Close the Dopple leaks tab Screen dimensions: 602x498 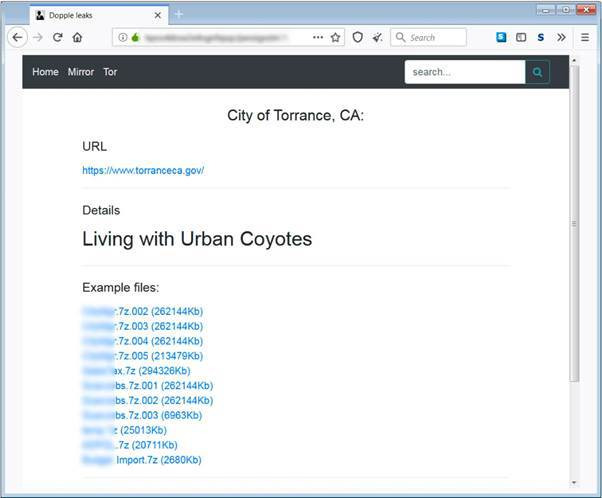pos(158,15)
